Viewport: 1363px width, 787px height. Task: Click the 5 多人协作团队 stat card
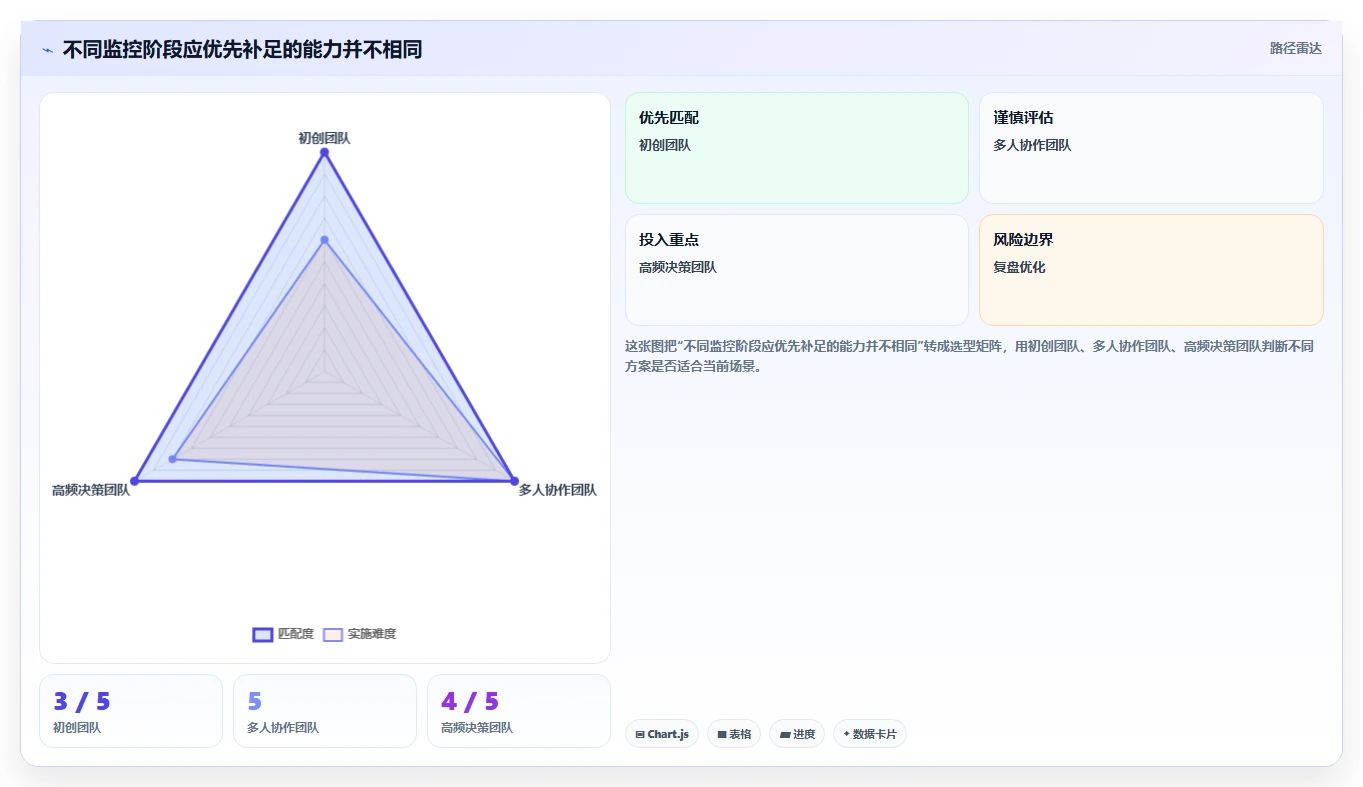[x=325, y=711]
